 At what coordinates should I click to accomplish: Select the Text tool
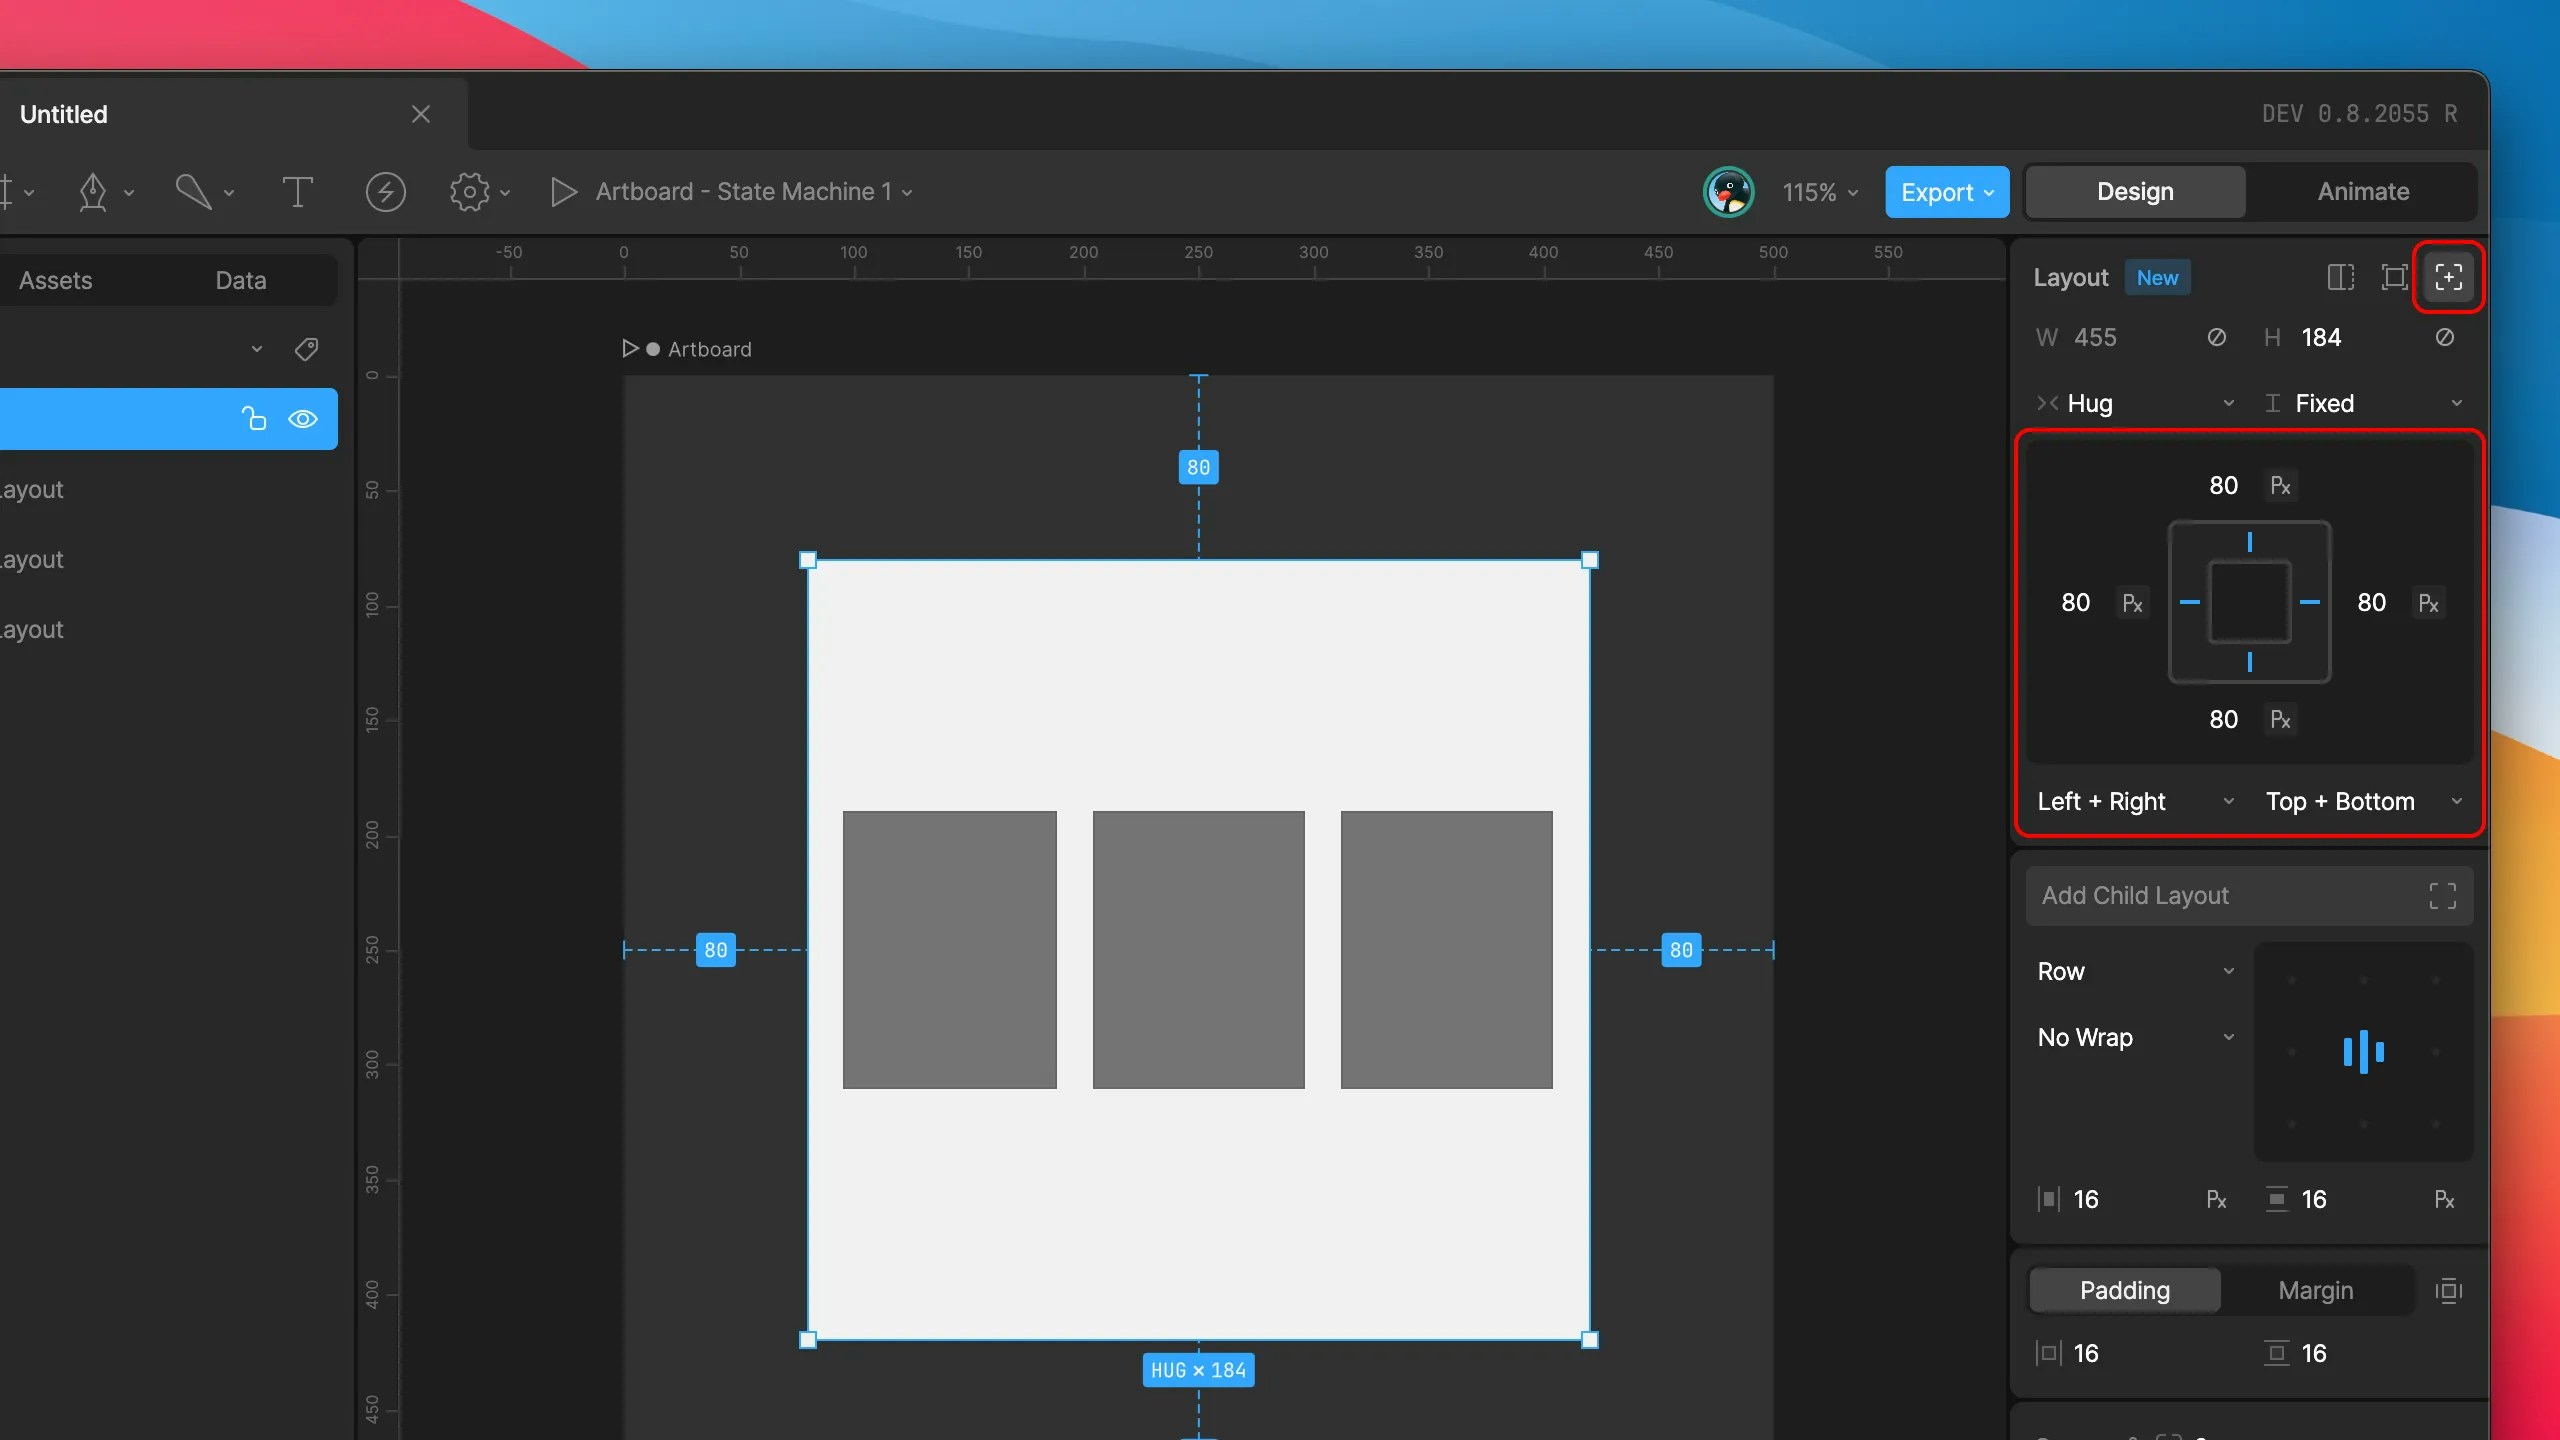tap(297, 192)
